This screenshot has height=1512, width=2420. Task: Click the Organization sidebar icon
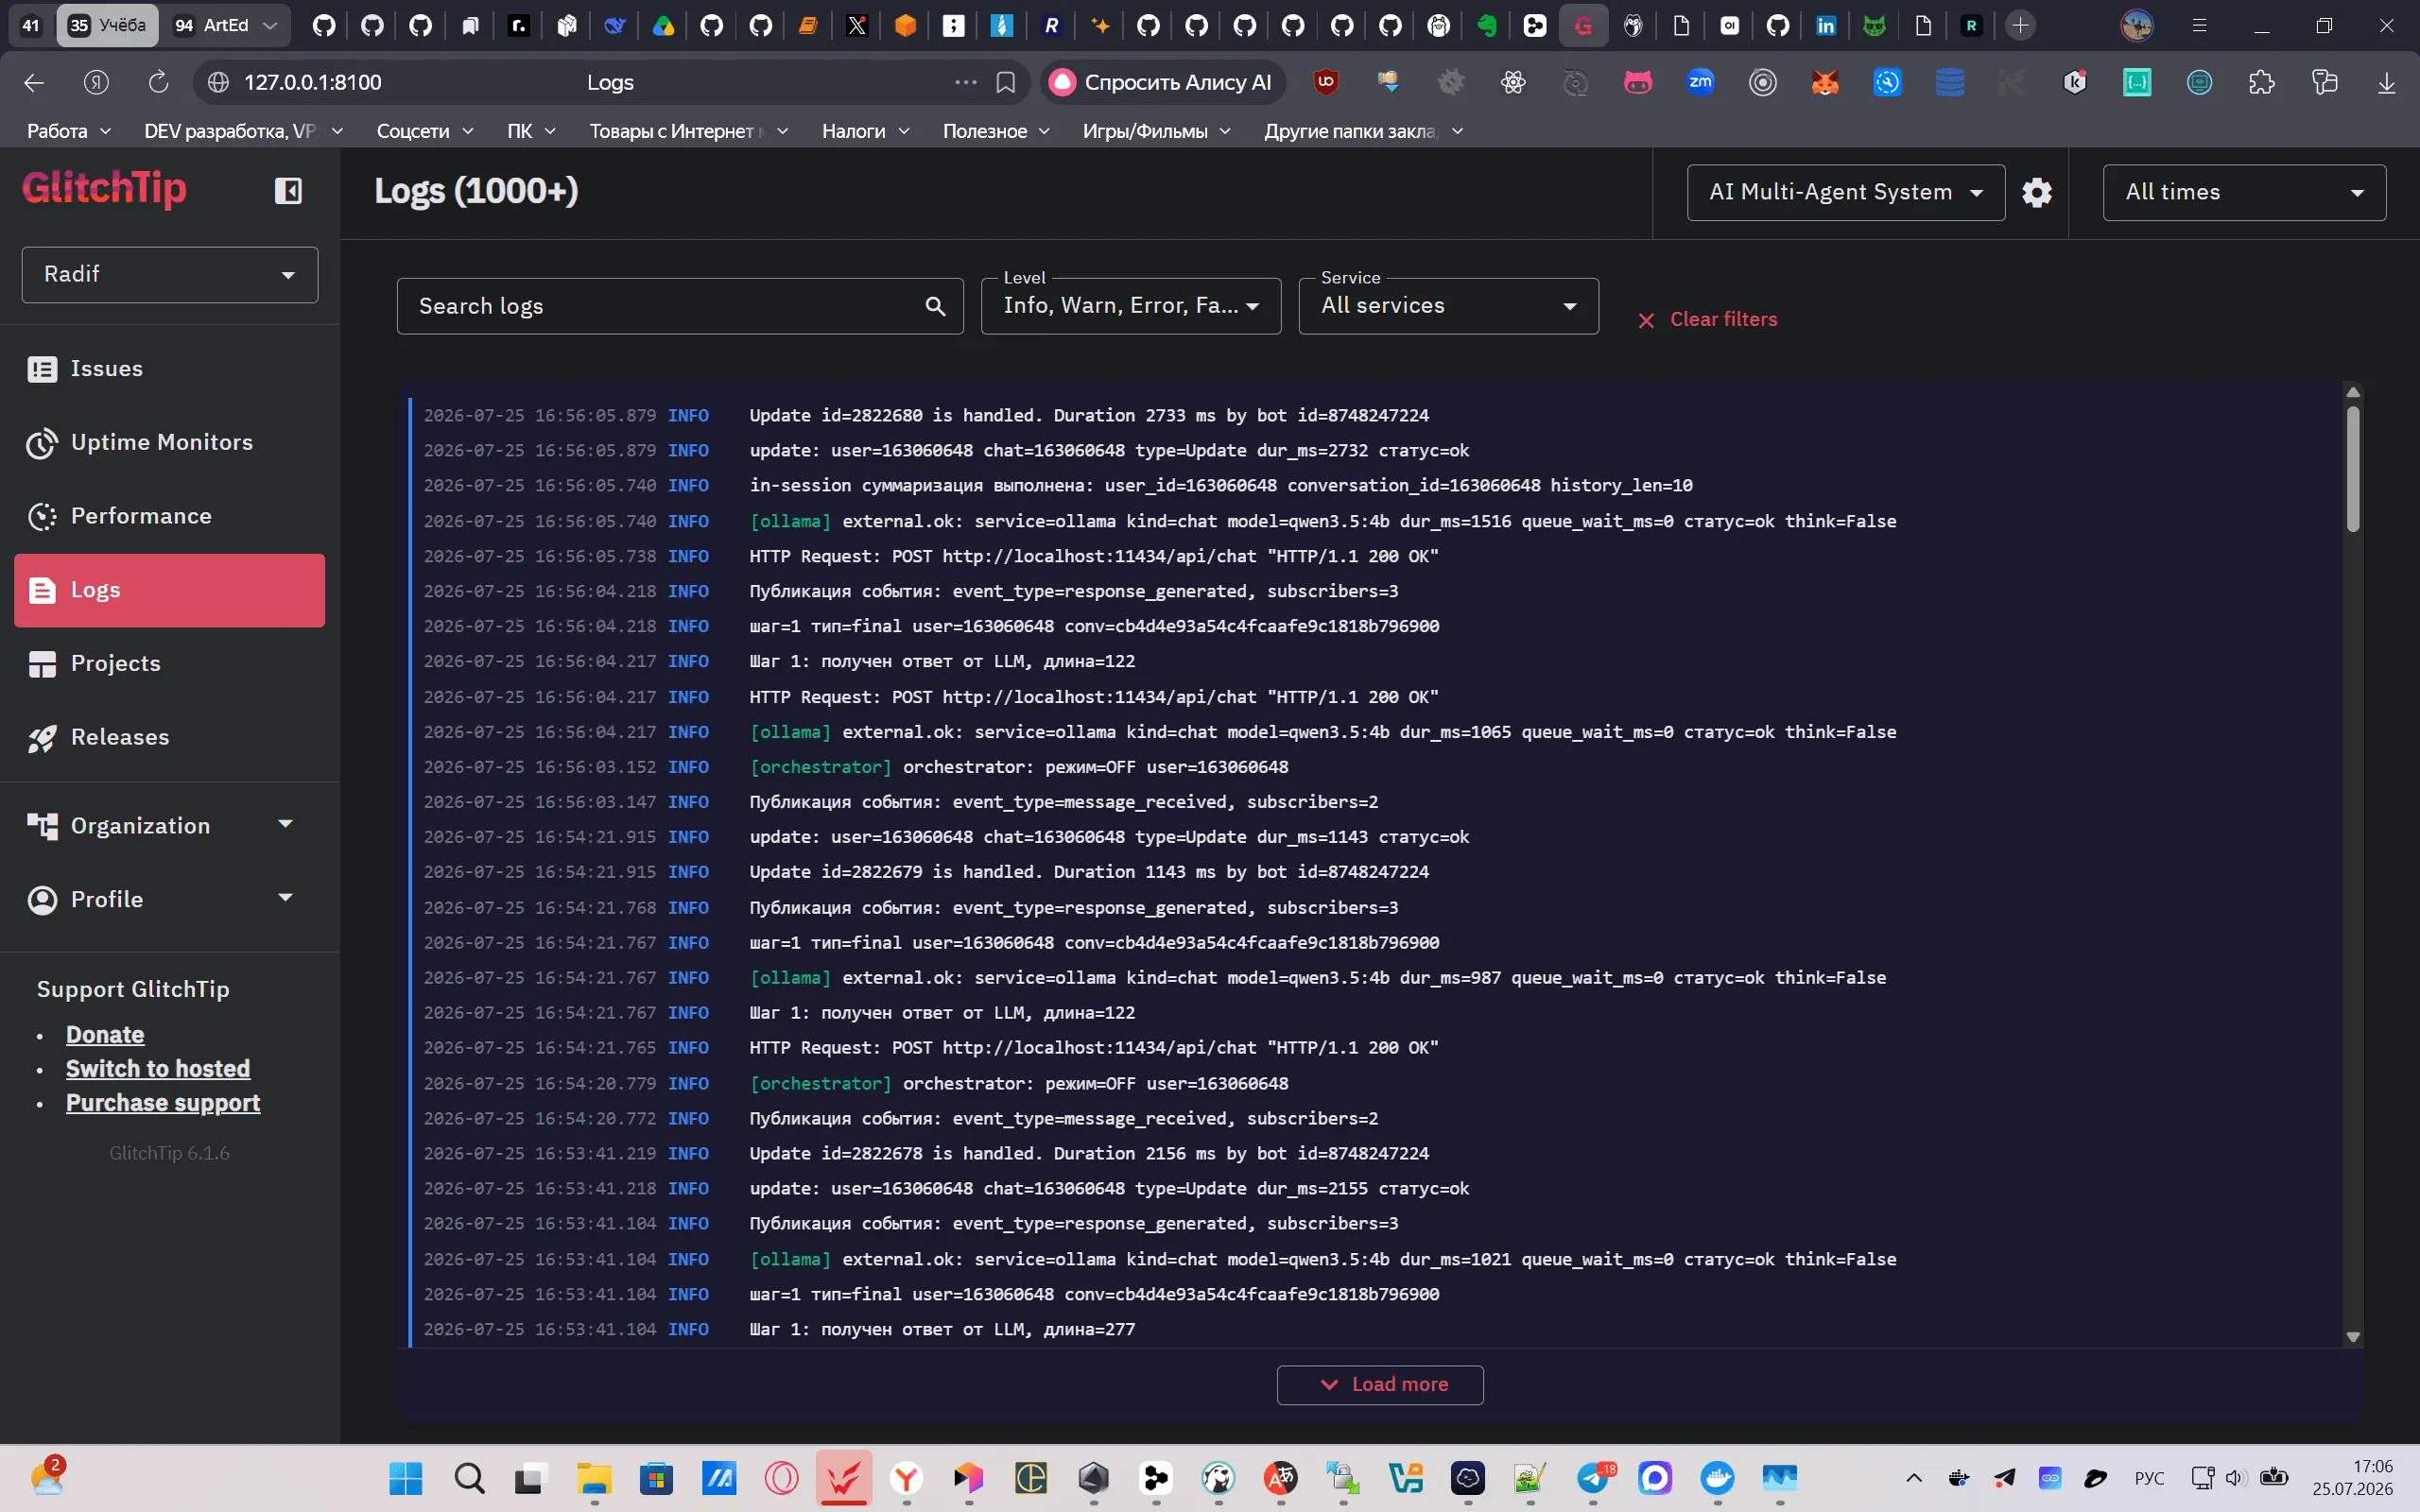(42, 826)
